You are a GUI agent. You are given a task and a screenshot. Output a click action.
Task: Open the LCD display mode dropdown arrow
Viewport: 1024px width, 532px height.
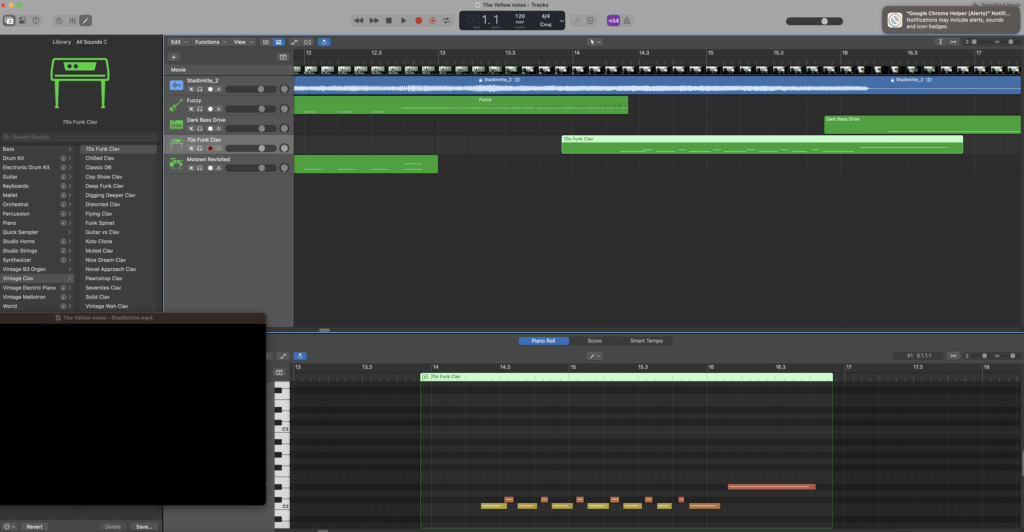561,20
